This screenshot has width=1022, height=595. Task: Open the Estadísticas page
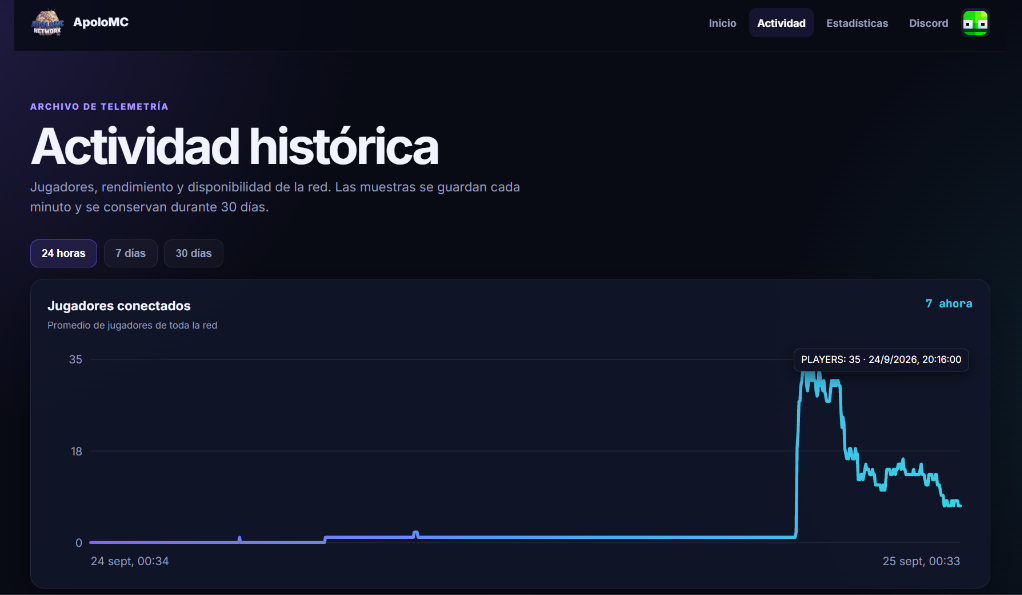tap(857, 23)
